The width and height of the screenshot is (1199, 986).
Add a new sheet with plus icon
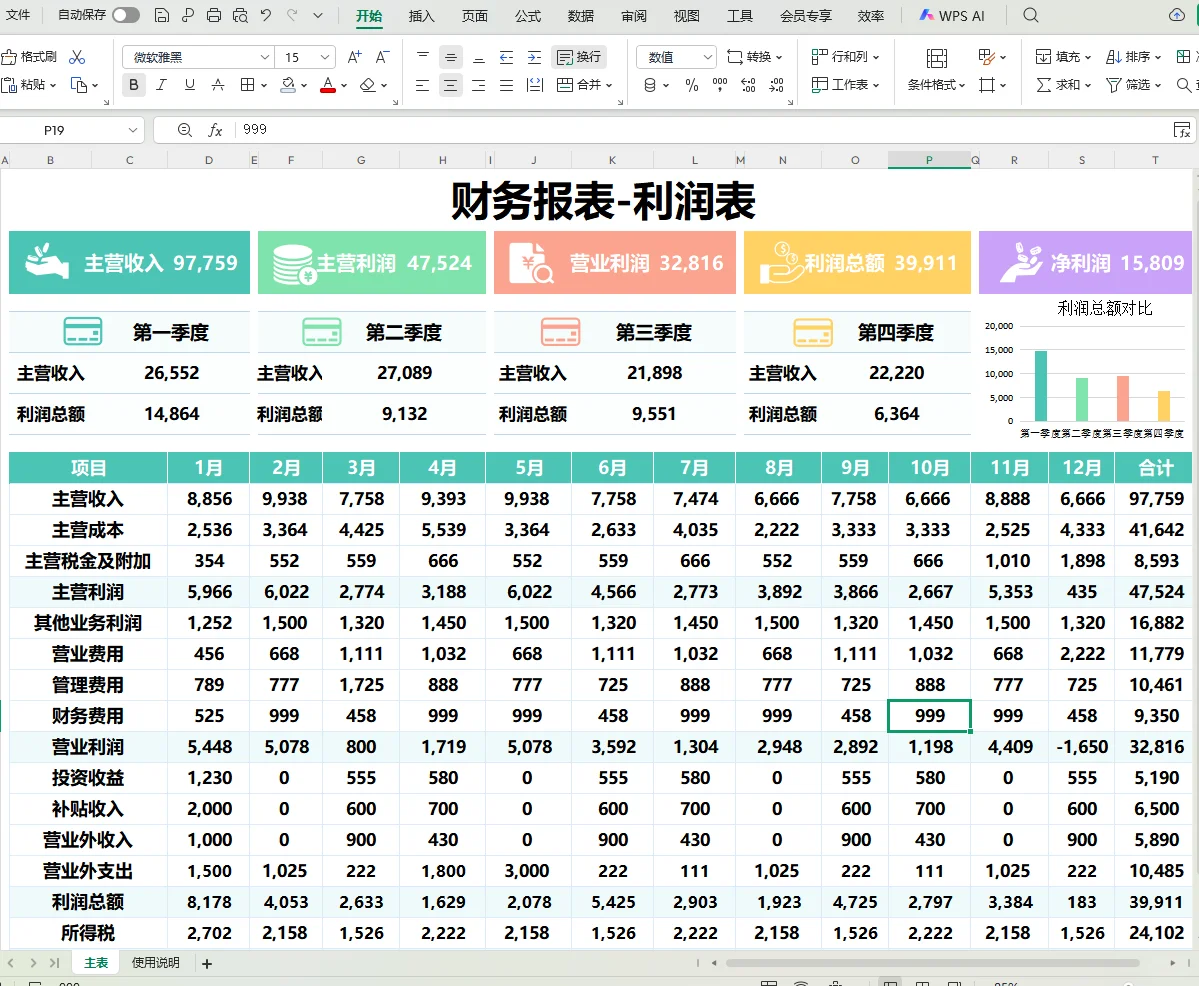point(206,964)
